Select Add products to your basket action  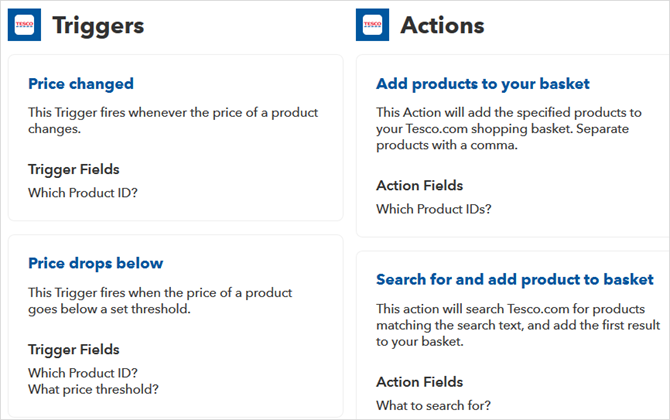[483, 84]
